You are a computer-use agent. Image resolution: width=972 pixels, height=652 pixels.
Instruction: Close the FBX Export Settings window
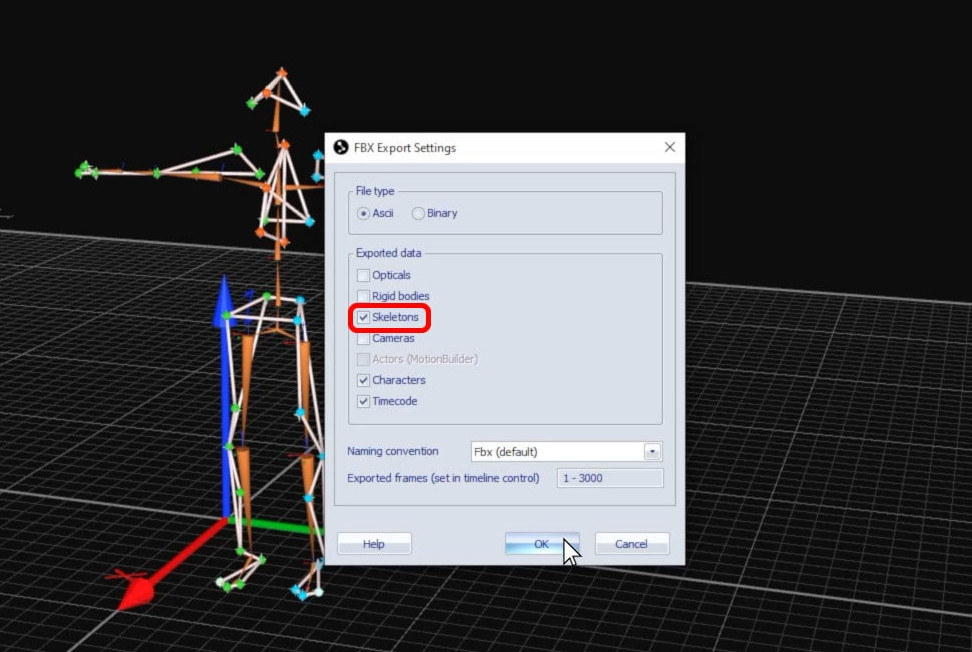pos(669,147)
